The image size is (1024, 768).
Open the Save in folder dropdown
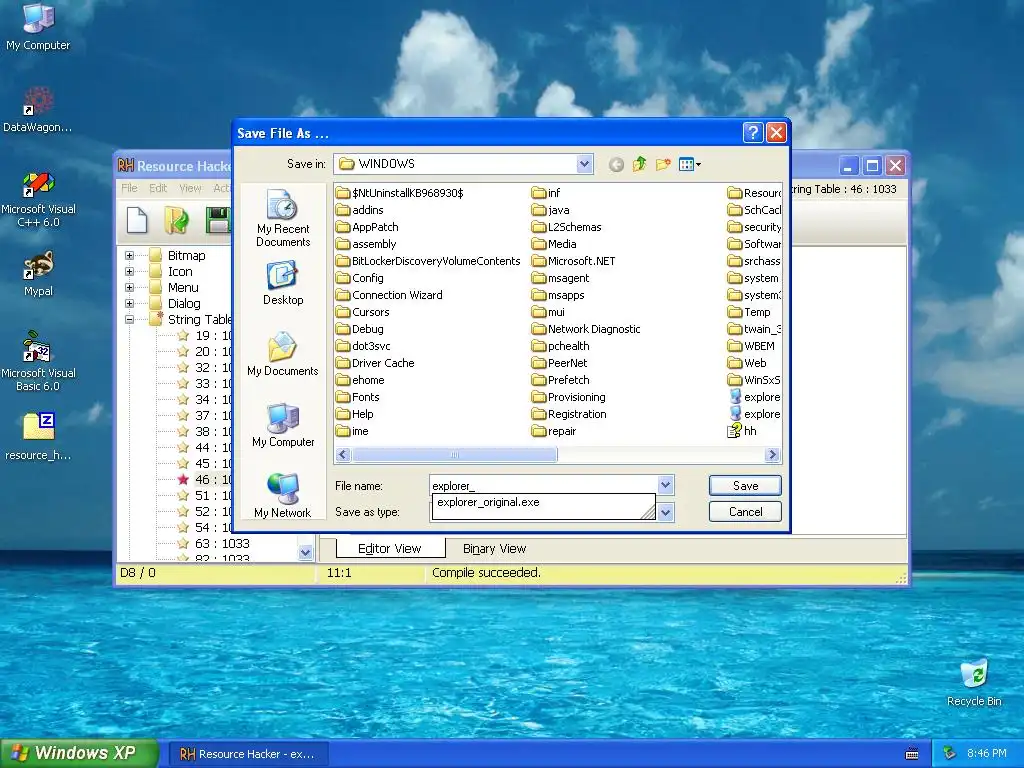pos(584,164)
